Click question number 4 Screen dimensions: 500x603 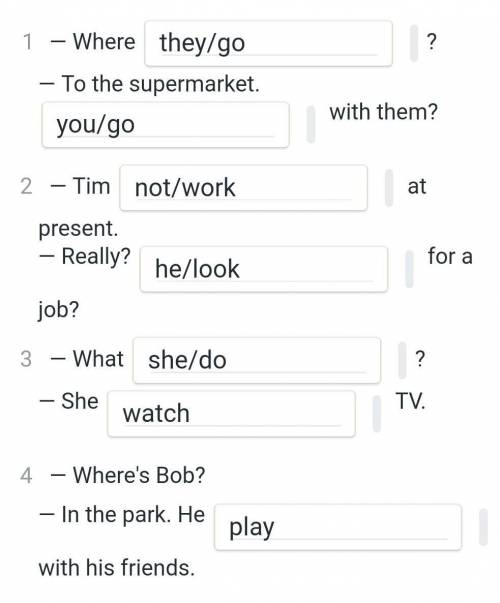26,475
